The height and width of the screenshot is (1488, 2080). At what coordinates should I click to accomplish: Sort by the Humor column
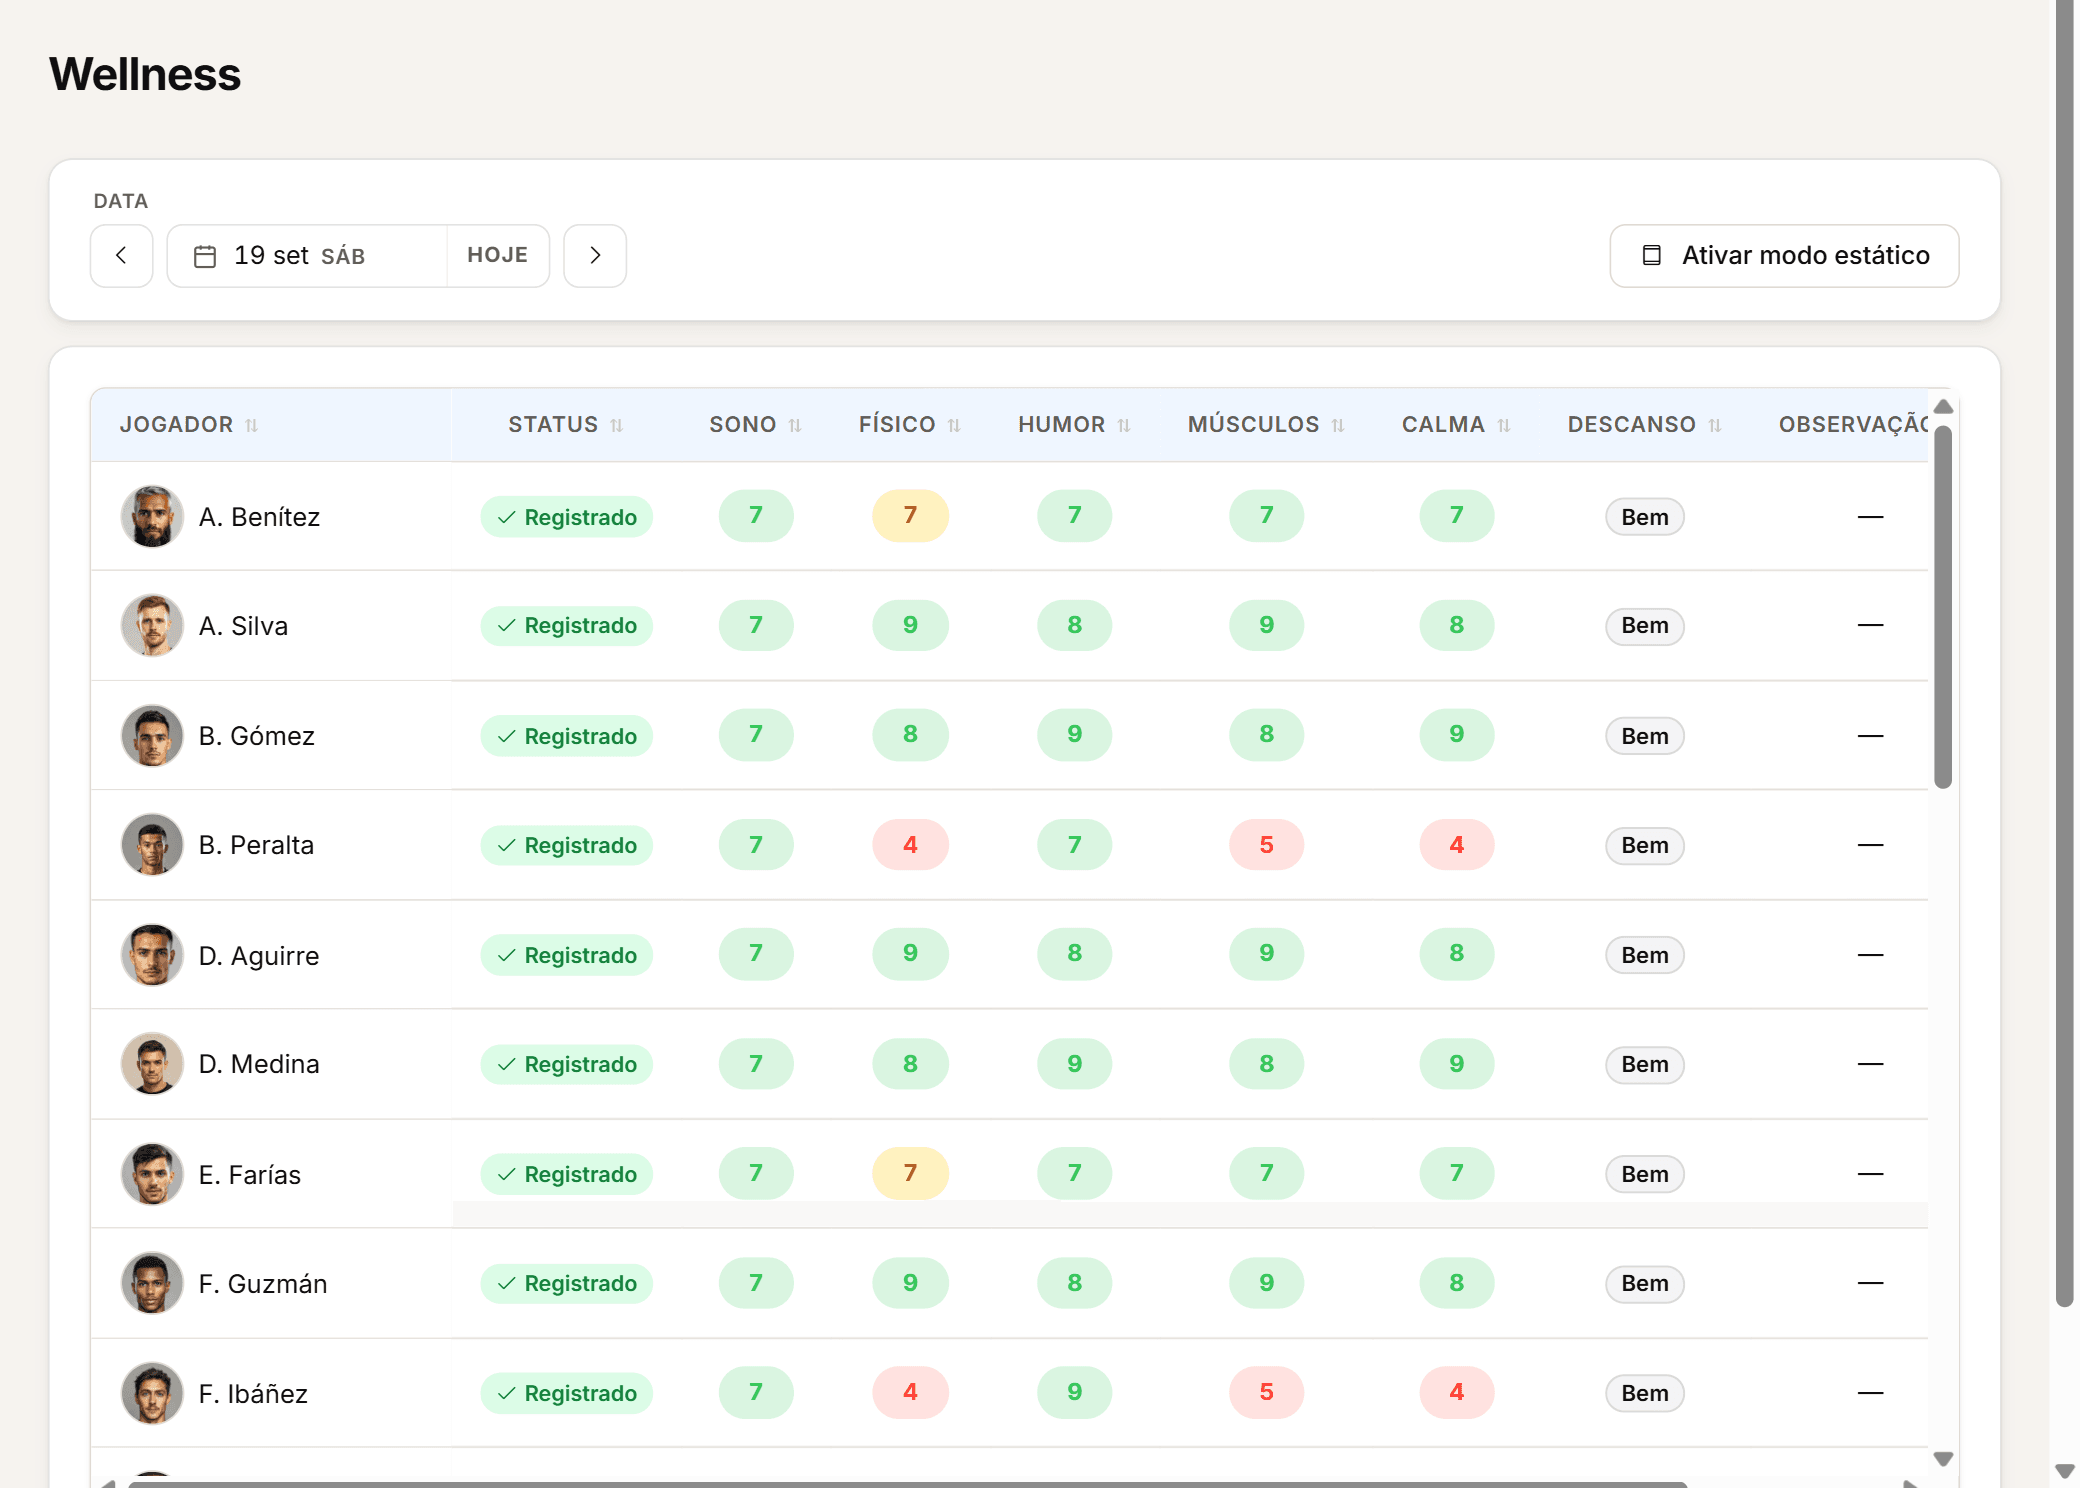click(x=1075, y=425)
